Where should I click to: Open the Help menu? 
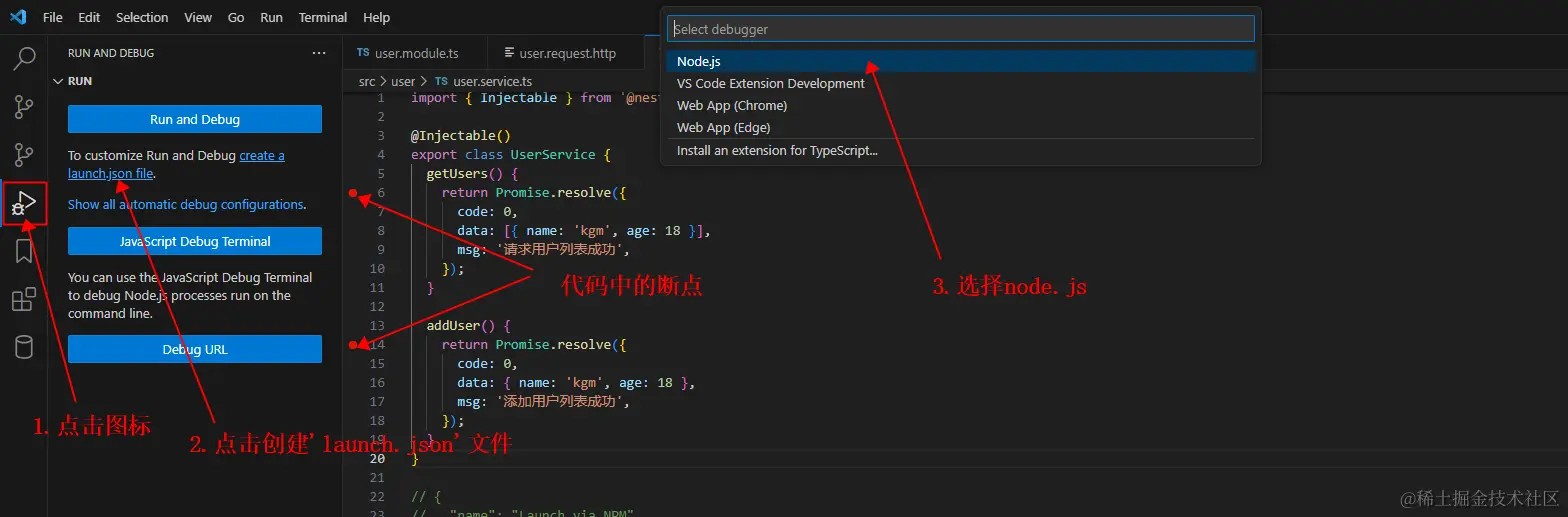[x=377, y=17]
